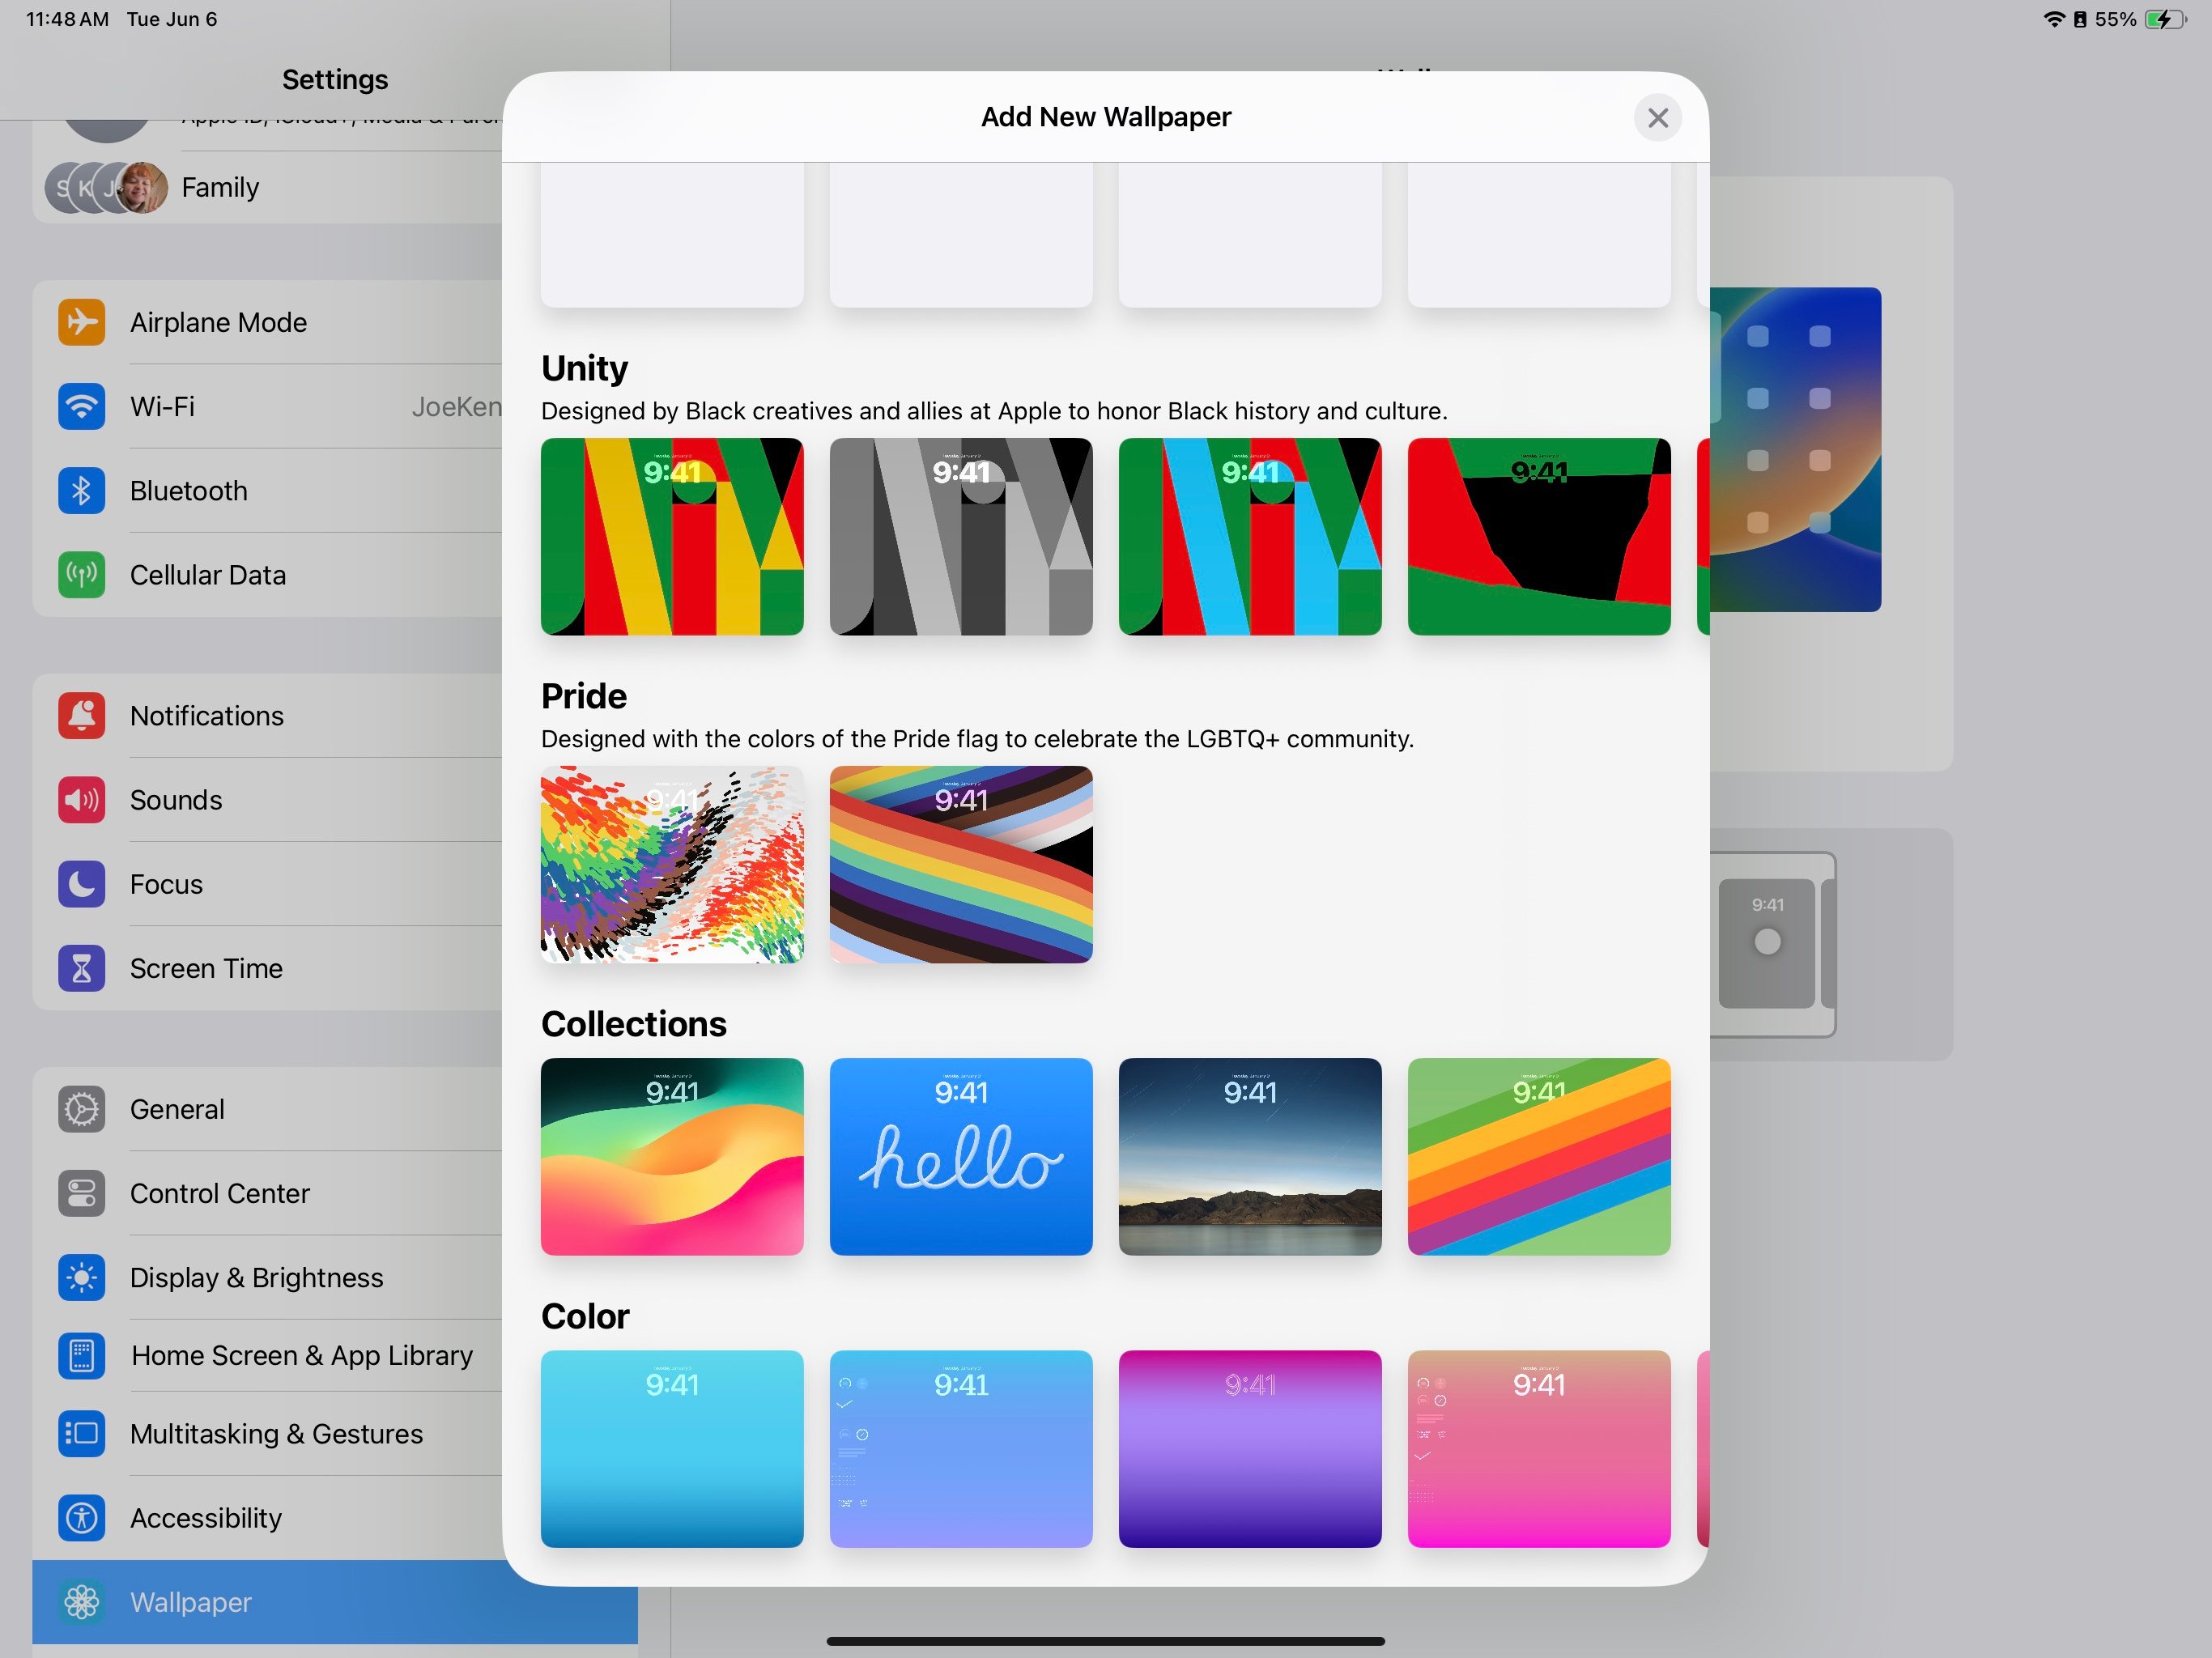This screenshot has width=2212, height=1658.
Task: Tap the Home Screen & App Library icon
Action: tap(81, 1355)
